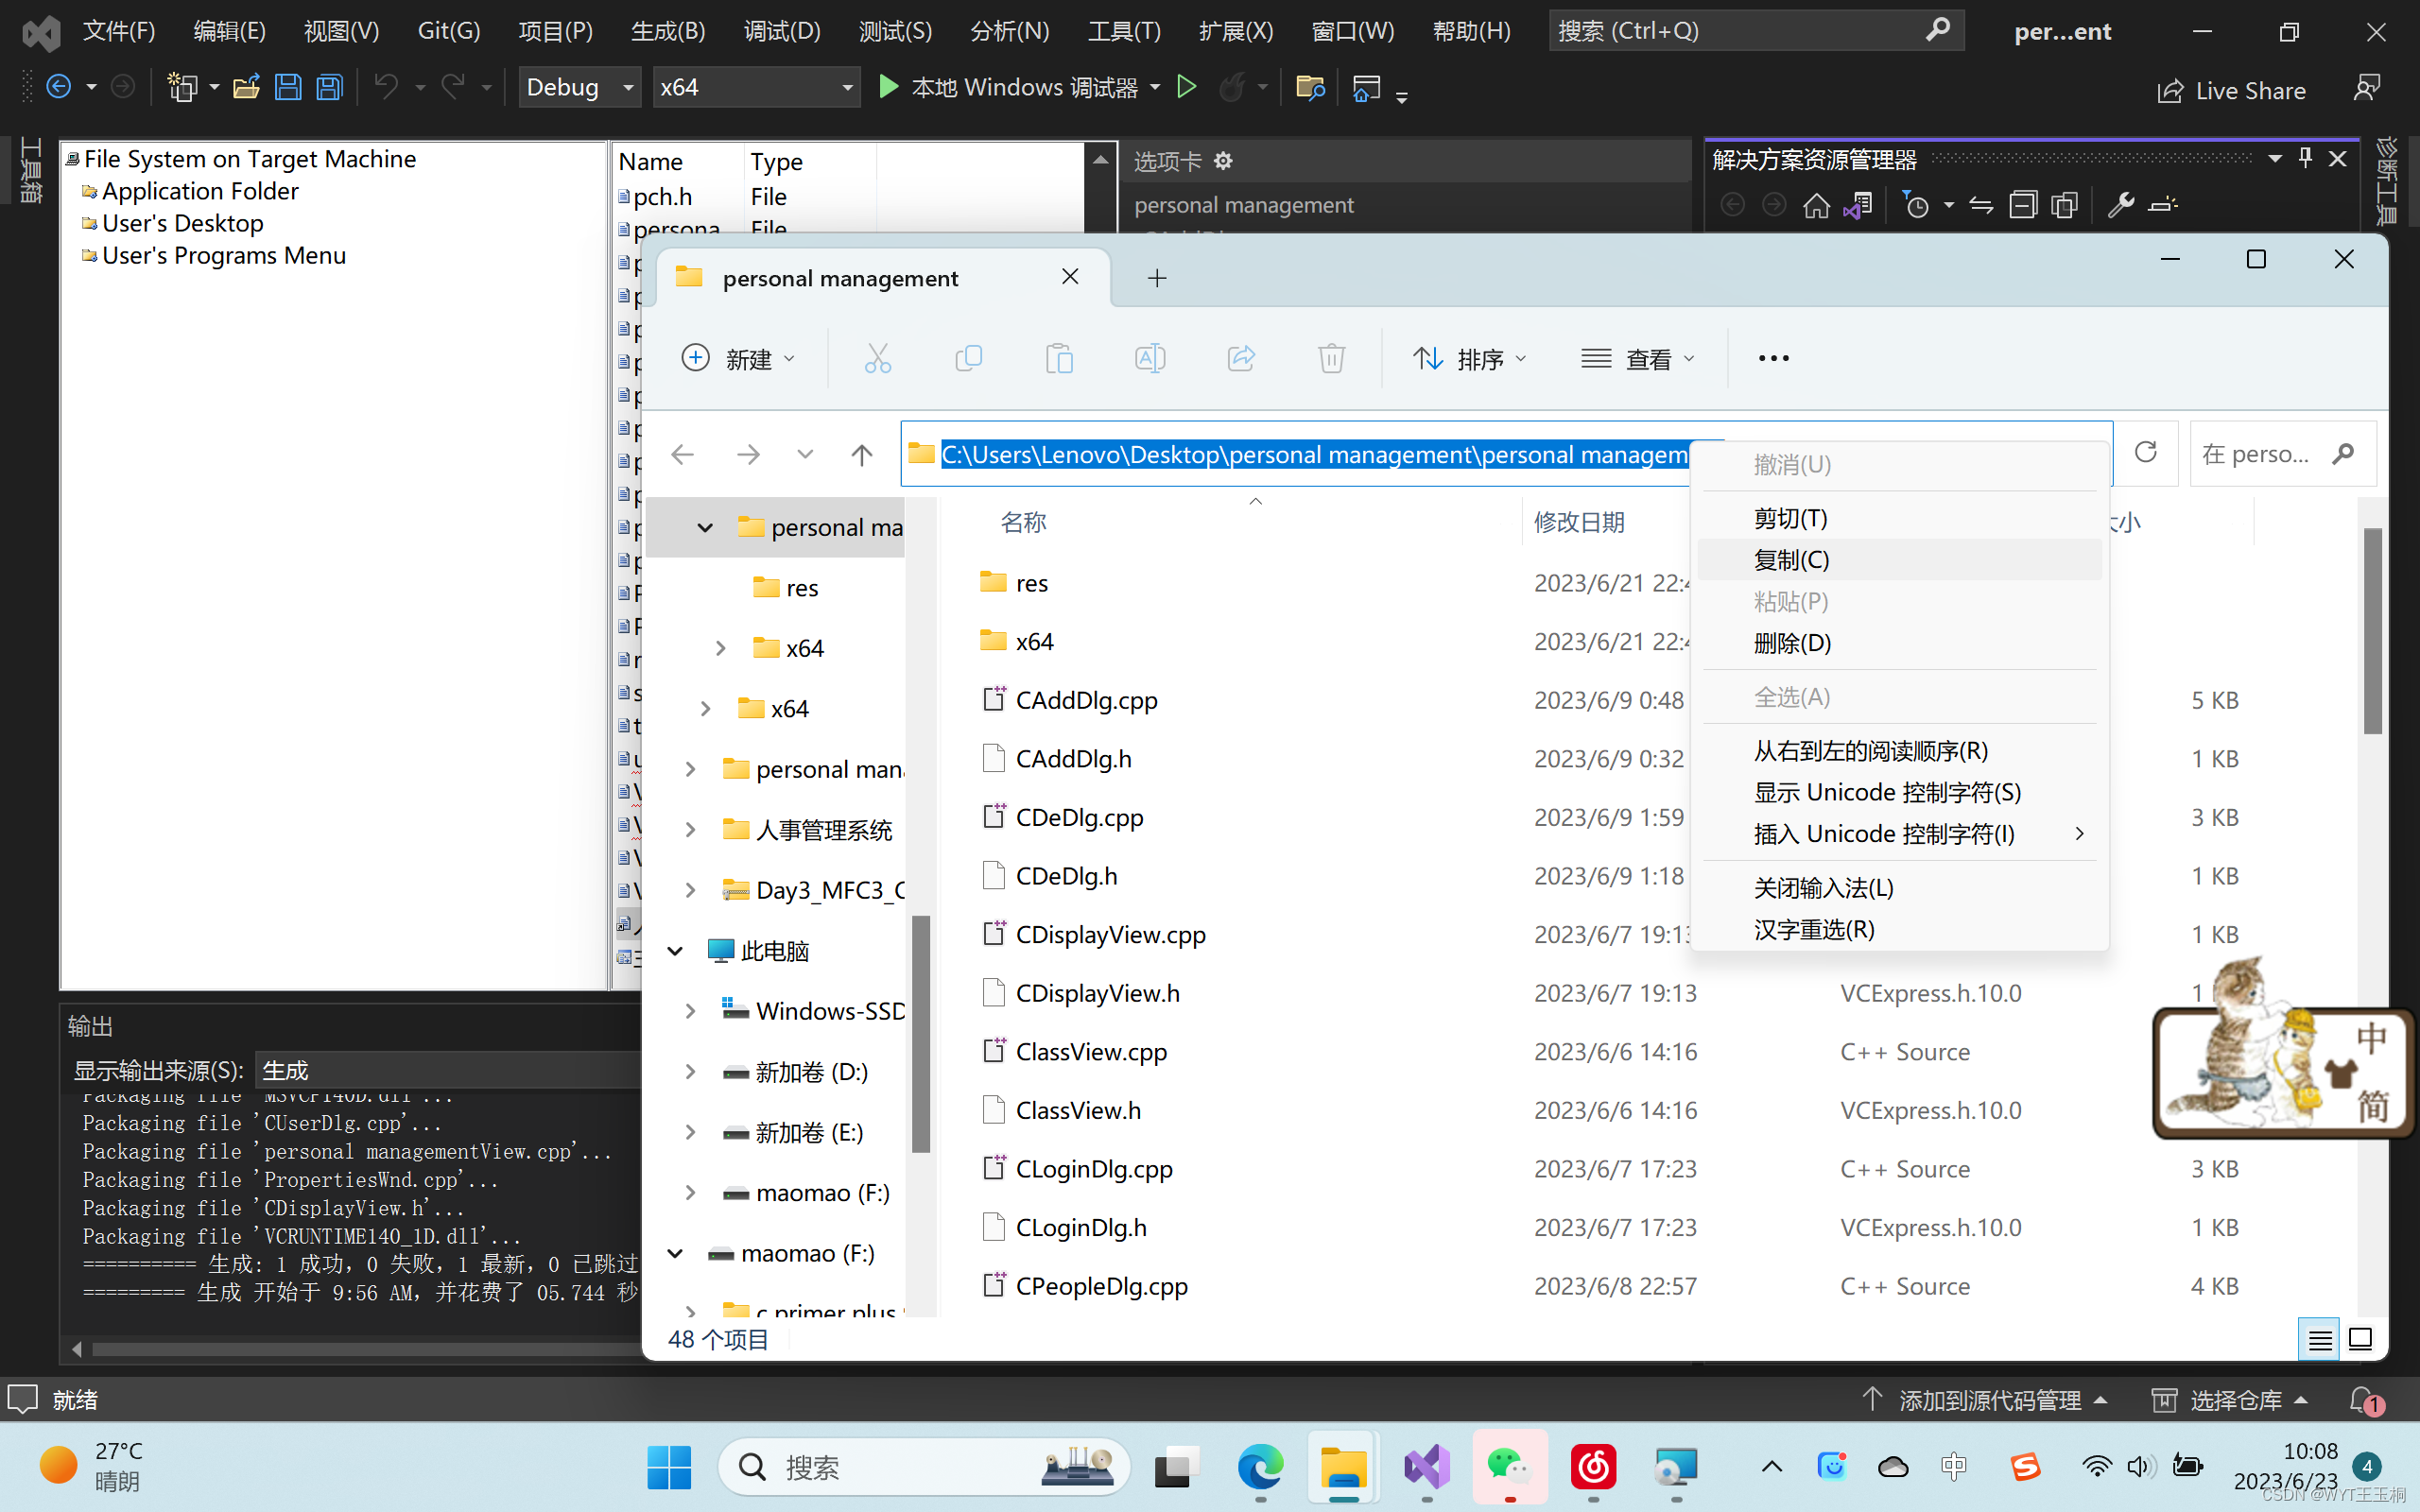The height and width of the screenshot is (1512, 2420).
Task: Switch Explorer to details view
Action: (2319, 1339)
